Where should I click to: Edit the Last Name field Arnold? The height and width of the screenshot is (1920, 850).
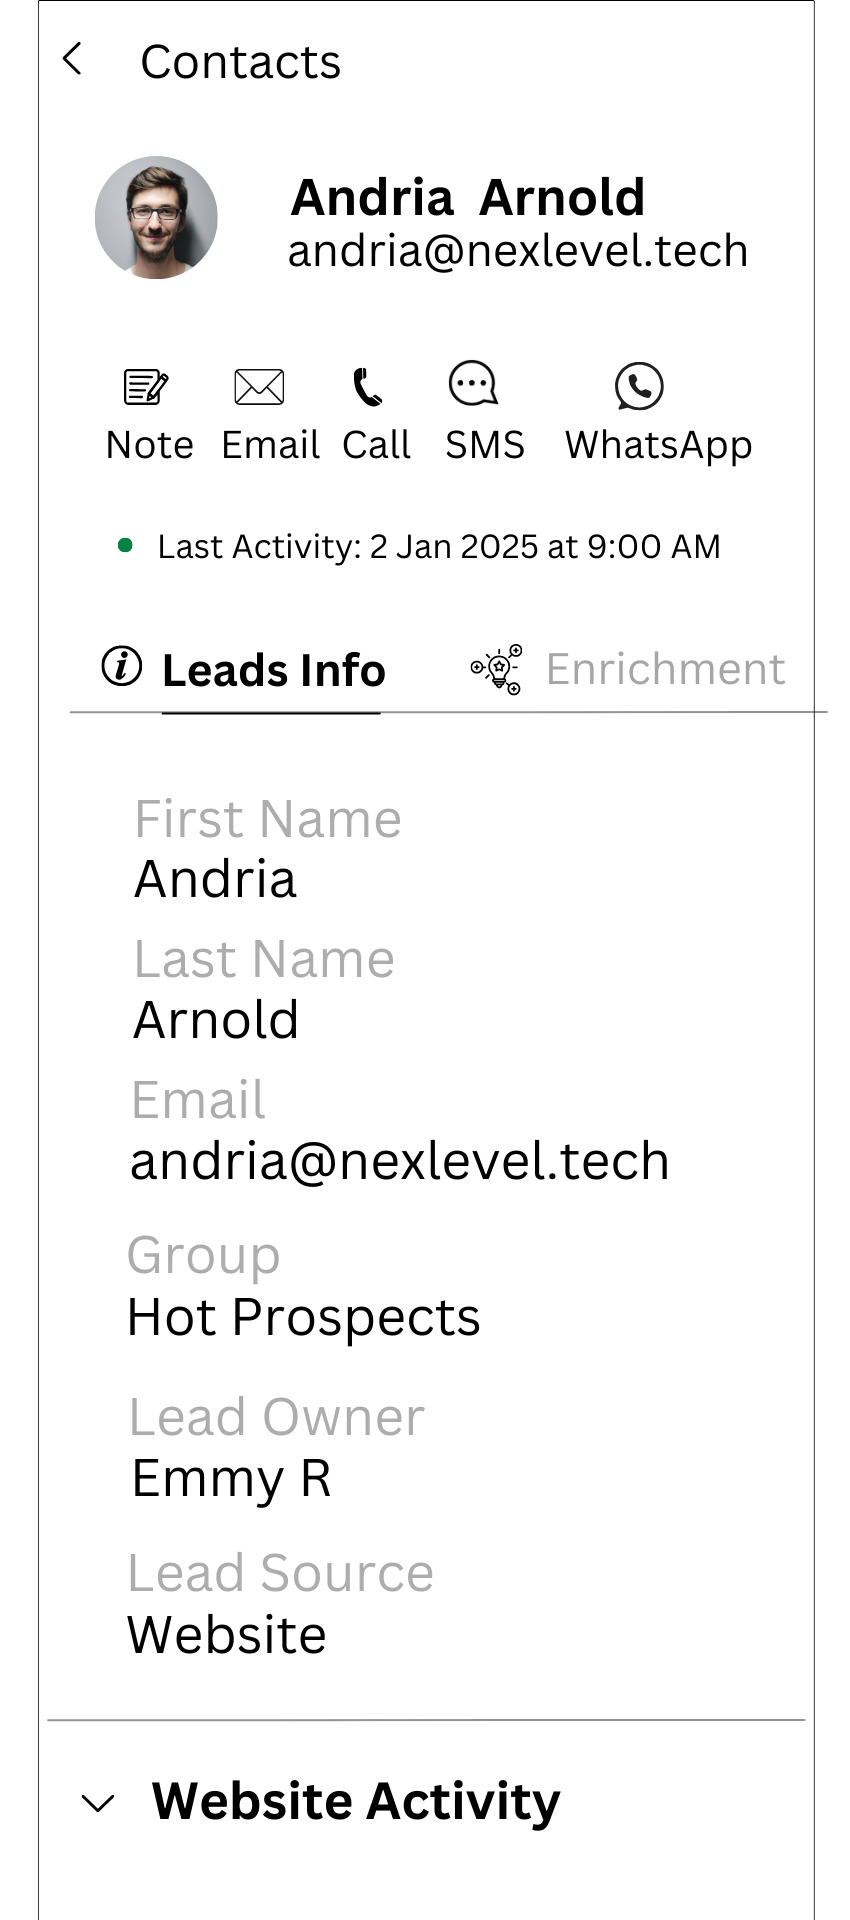[x=217, y=1021]
